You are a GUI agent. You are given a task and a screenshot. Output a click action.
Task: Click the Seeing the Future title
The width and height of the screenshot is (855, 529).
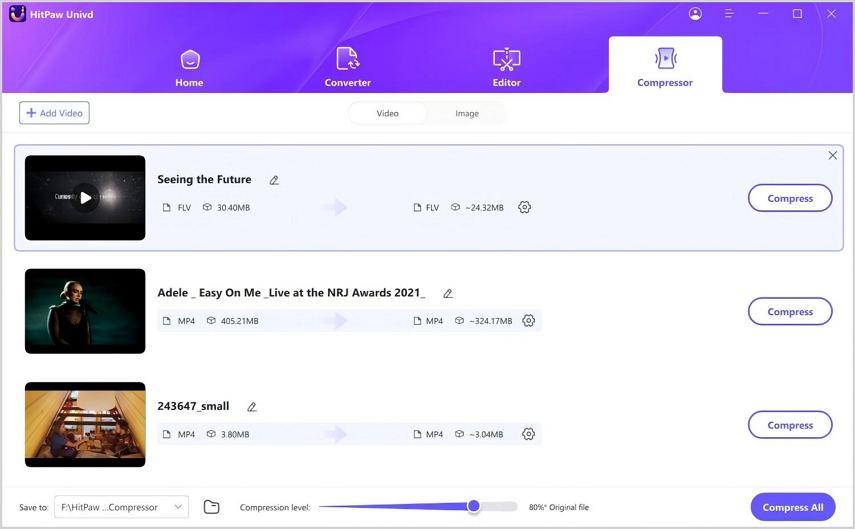point(204,179)
